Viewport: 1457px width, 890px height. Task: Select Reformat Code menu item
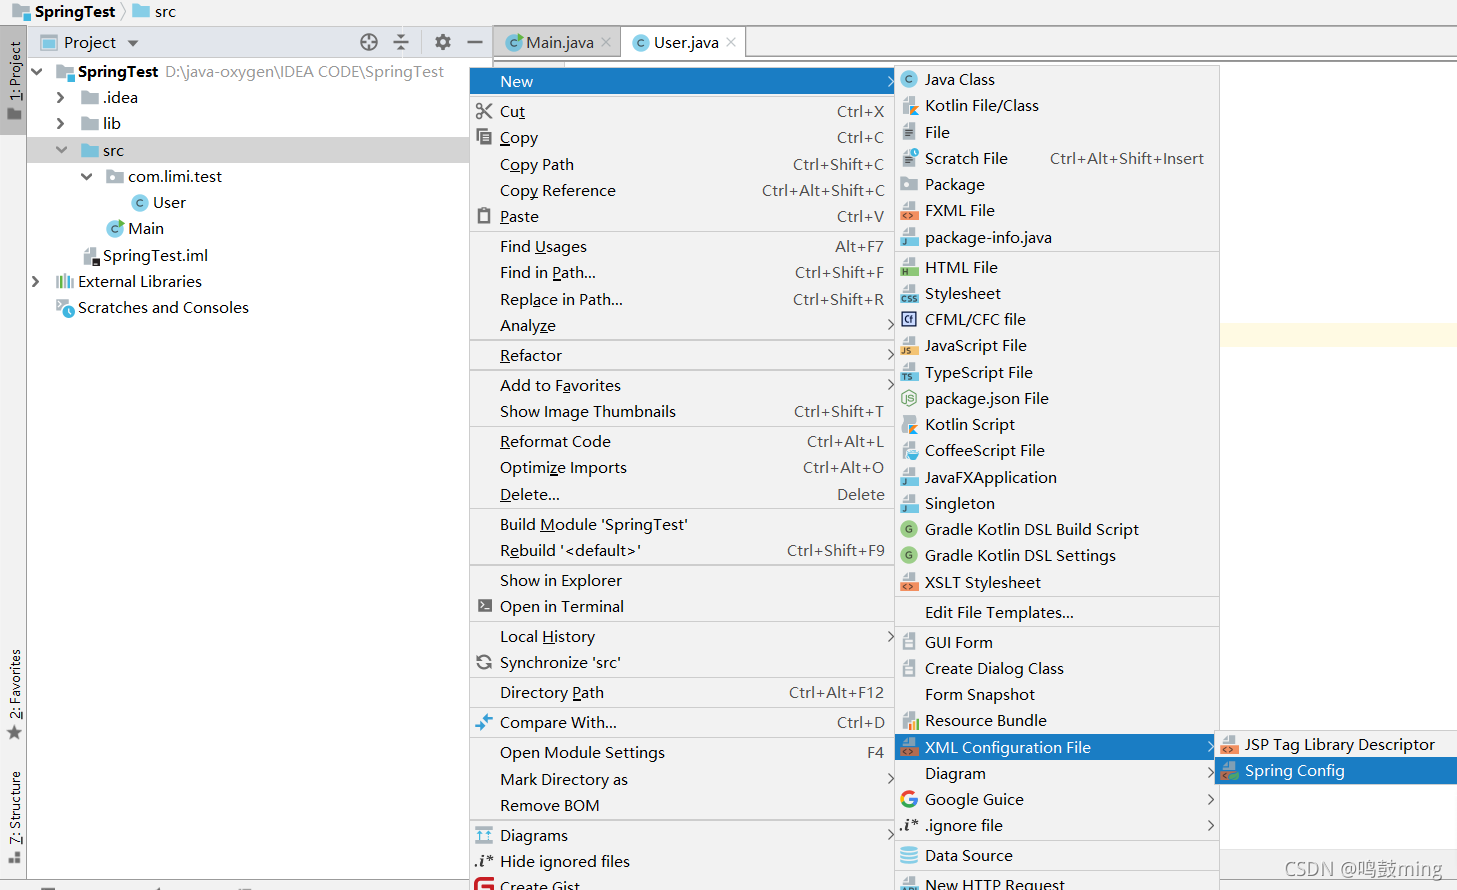coord(682,441)
